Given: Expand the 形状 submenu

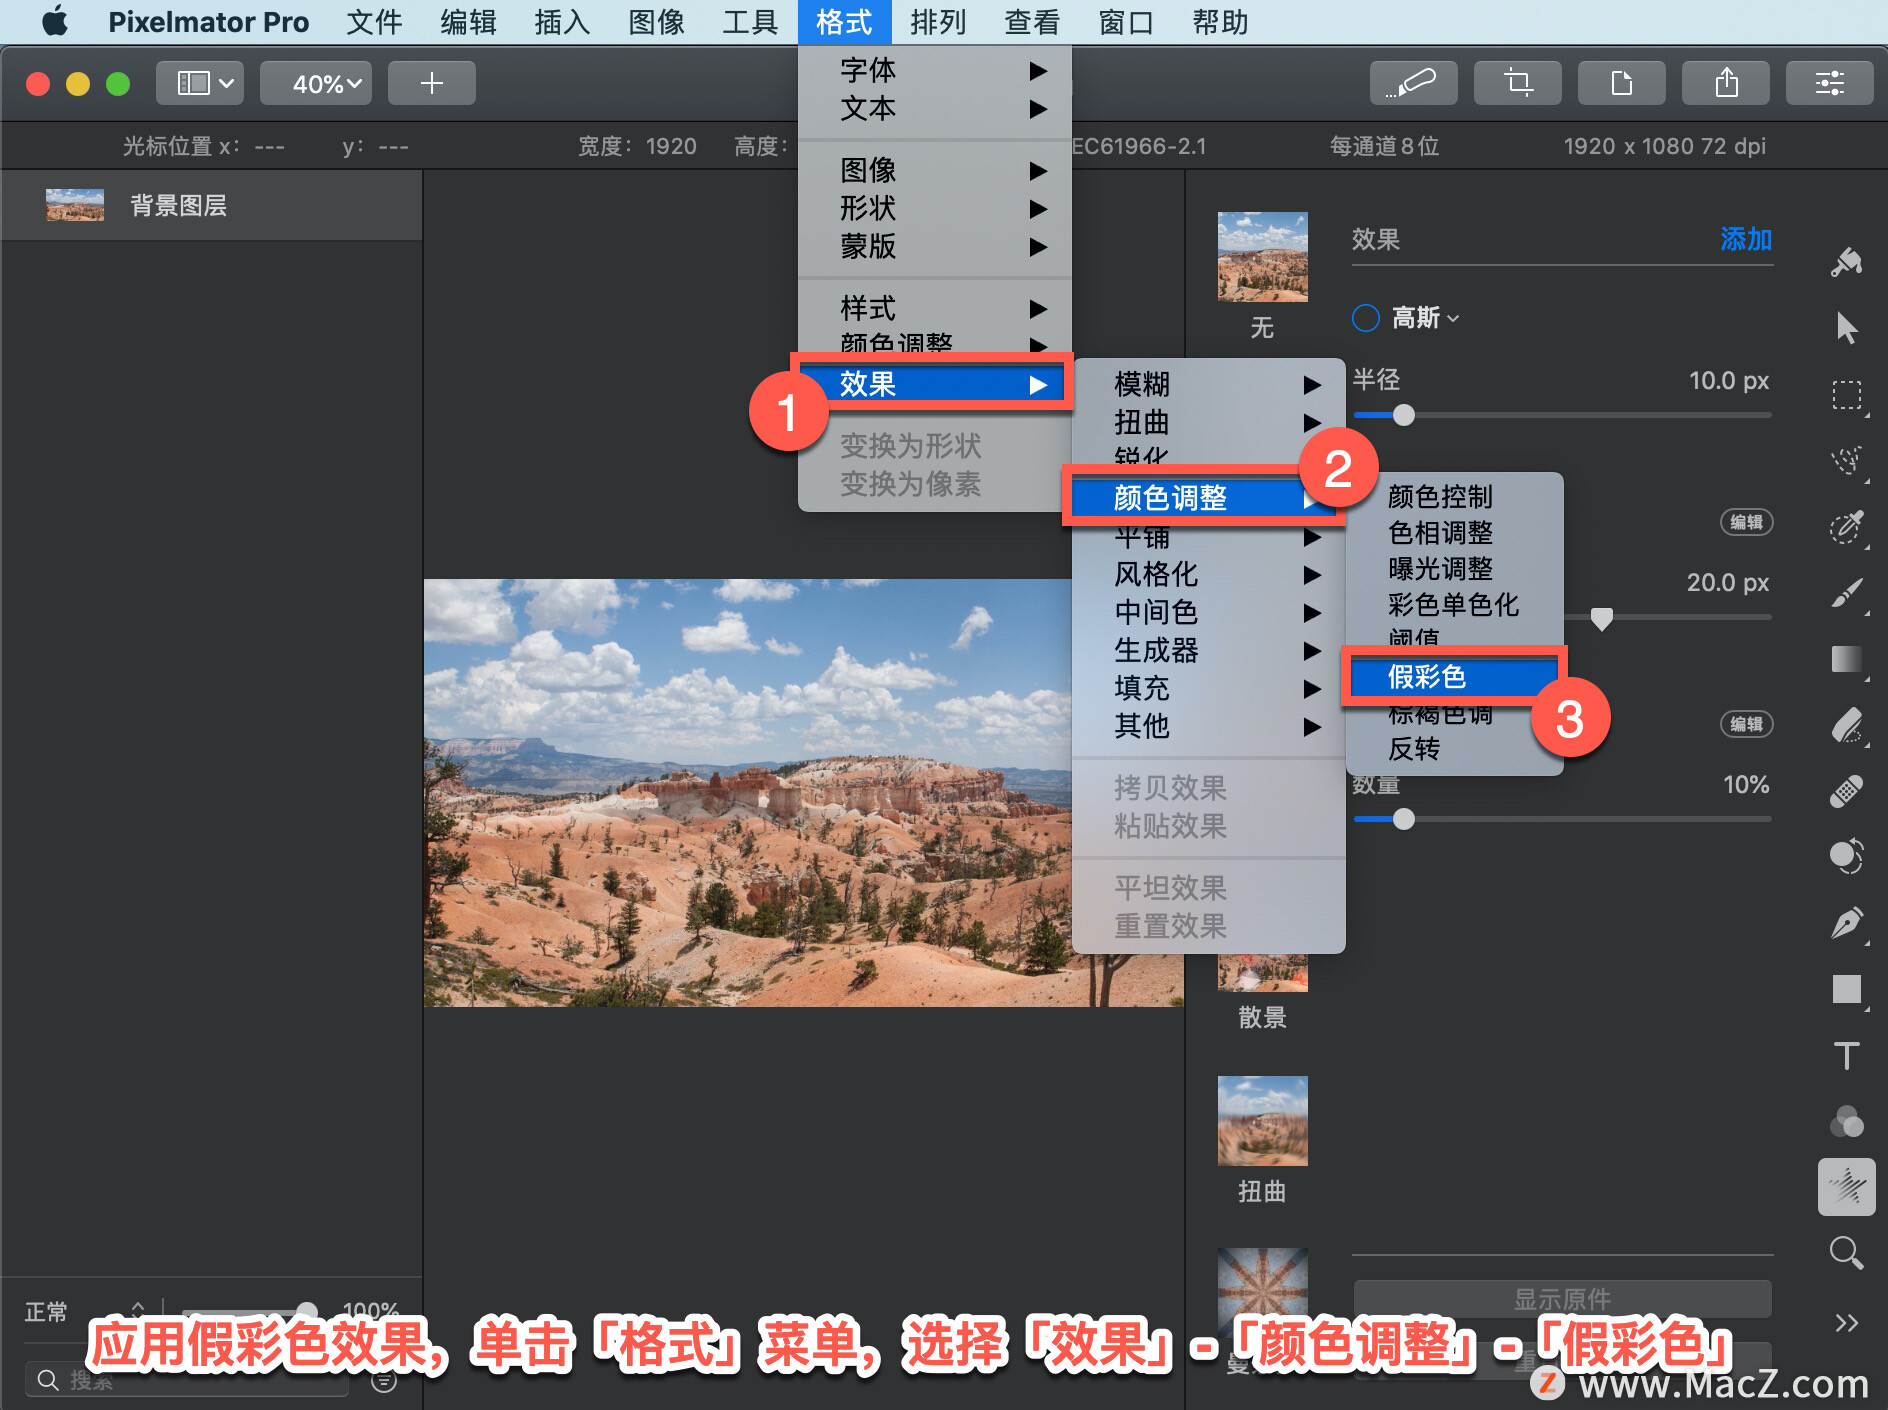Looking at the screenshot, I should coord(934,208).
